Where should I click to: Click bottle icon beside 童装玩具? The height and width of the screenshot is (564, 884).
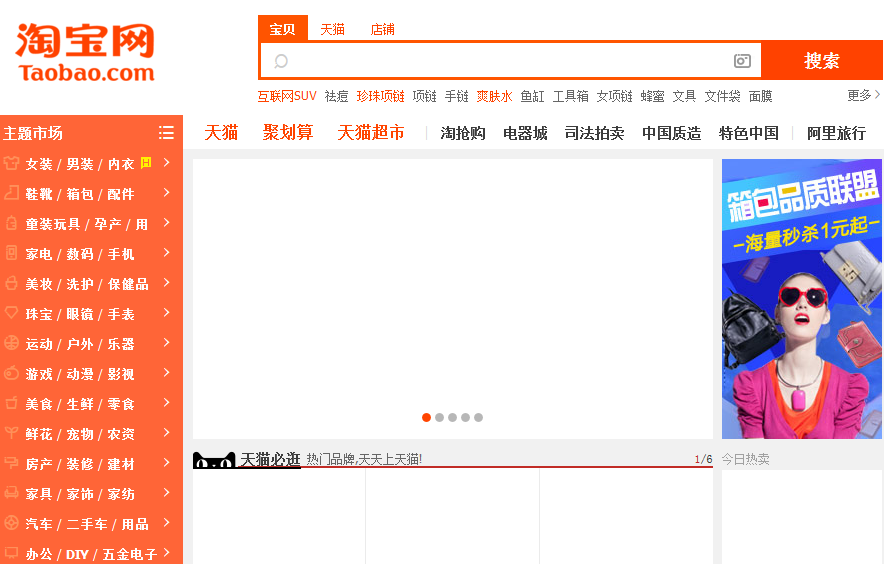click(x=11, y=223)
